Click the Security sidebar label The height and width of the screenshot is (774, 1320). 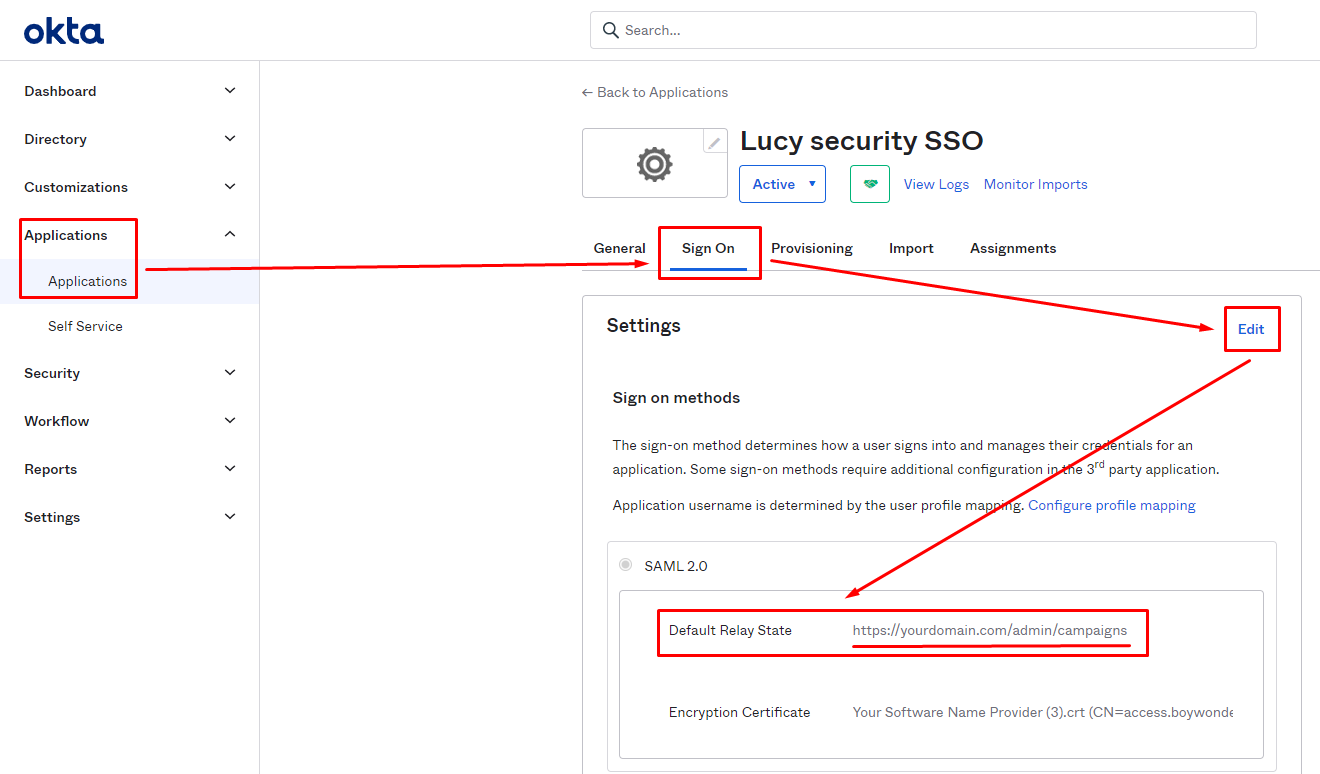(52, 373)
